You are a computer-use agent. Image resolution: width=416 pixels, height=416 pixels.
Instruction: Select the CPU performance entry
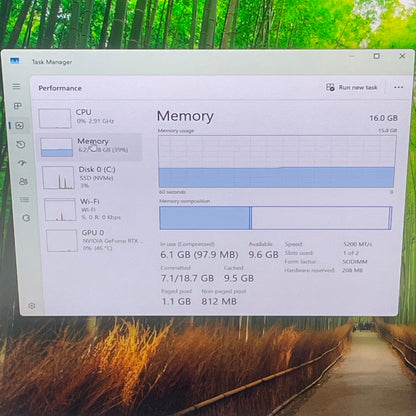click(89, 118)
